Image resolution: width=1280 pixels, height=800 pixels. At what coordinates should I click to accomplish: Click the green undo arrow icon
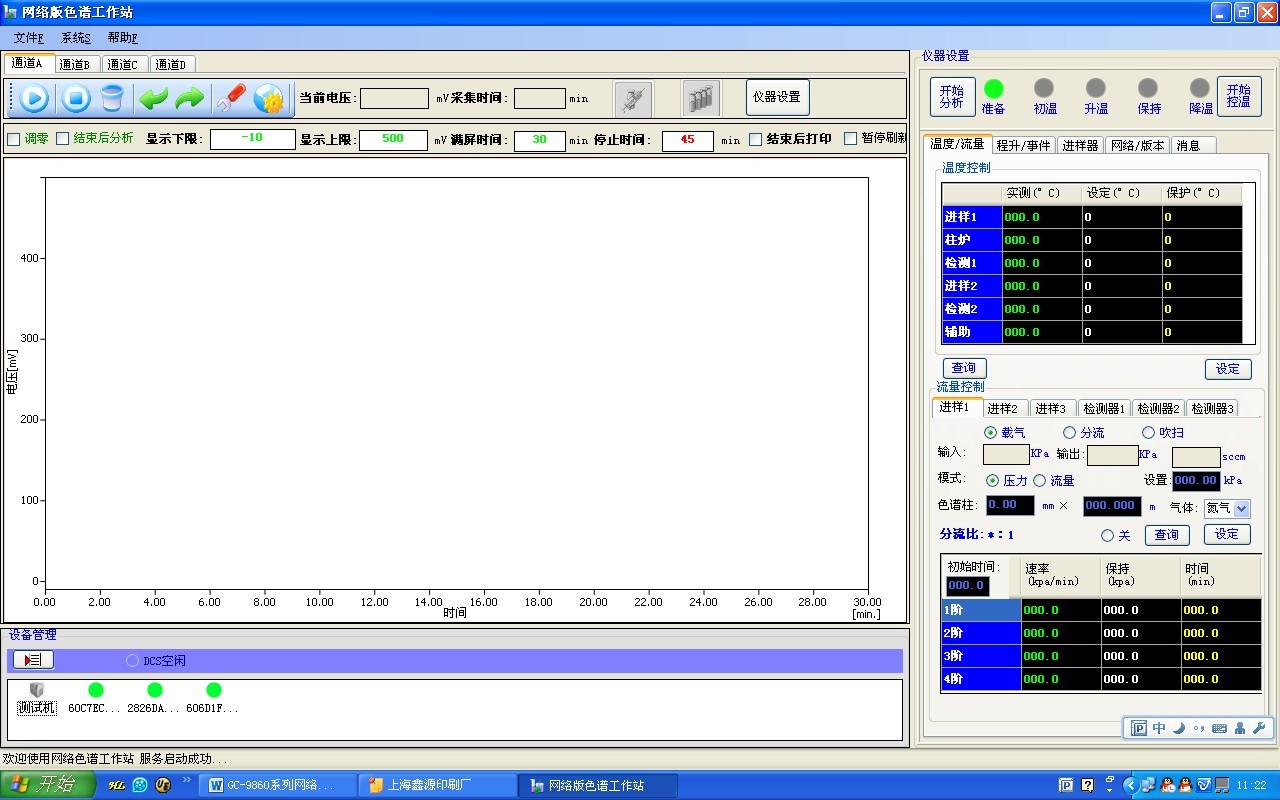(x=153, y=98)
